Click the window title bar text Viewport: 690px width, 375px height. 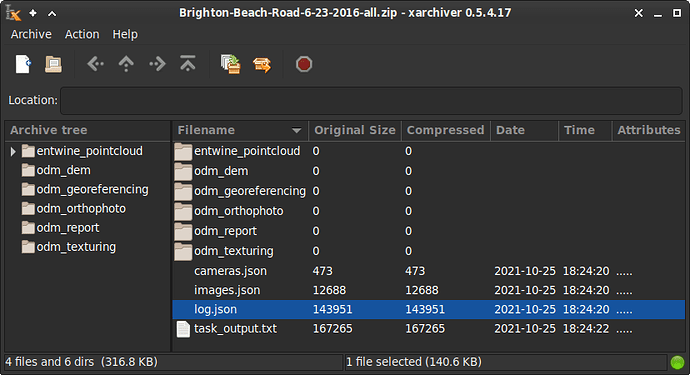345,13
